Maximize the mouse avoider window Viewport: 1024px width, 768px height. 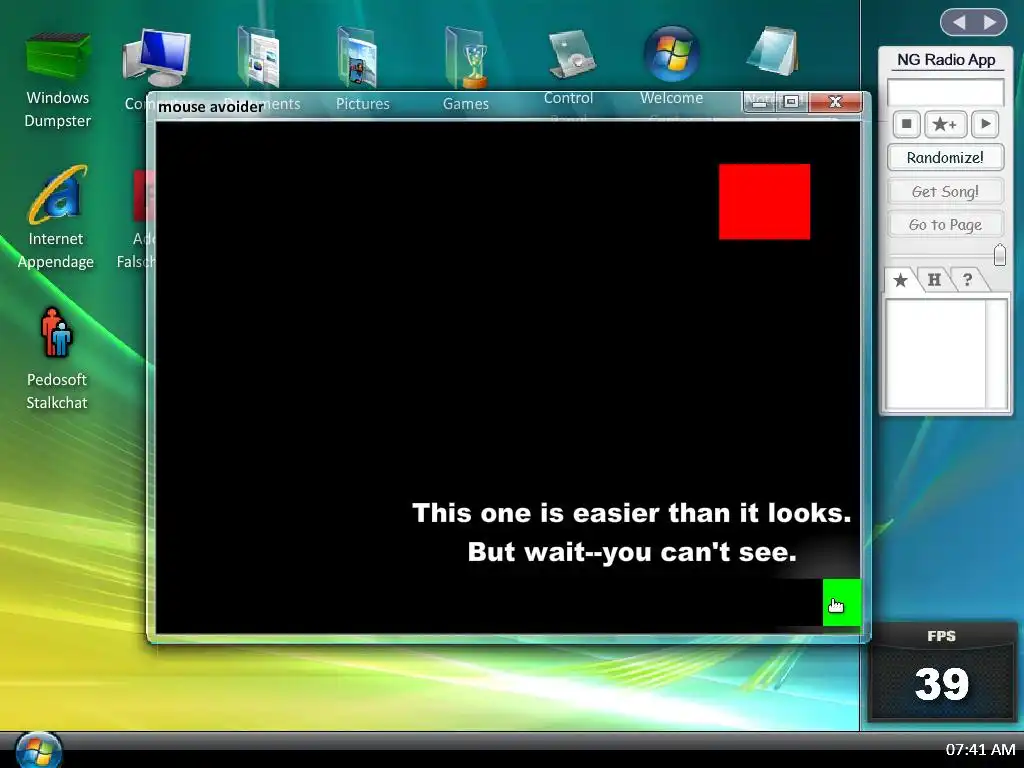pyautogui.click(x=792, y=102)
